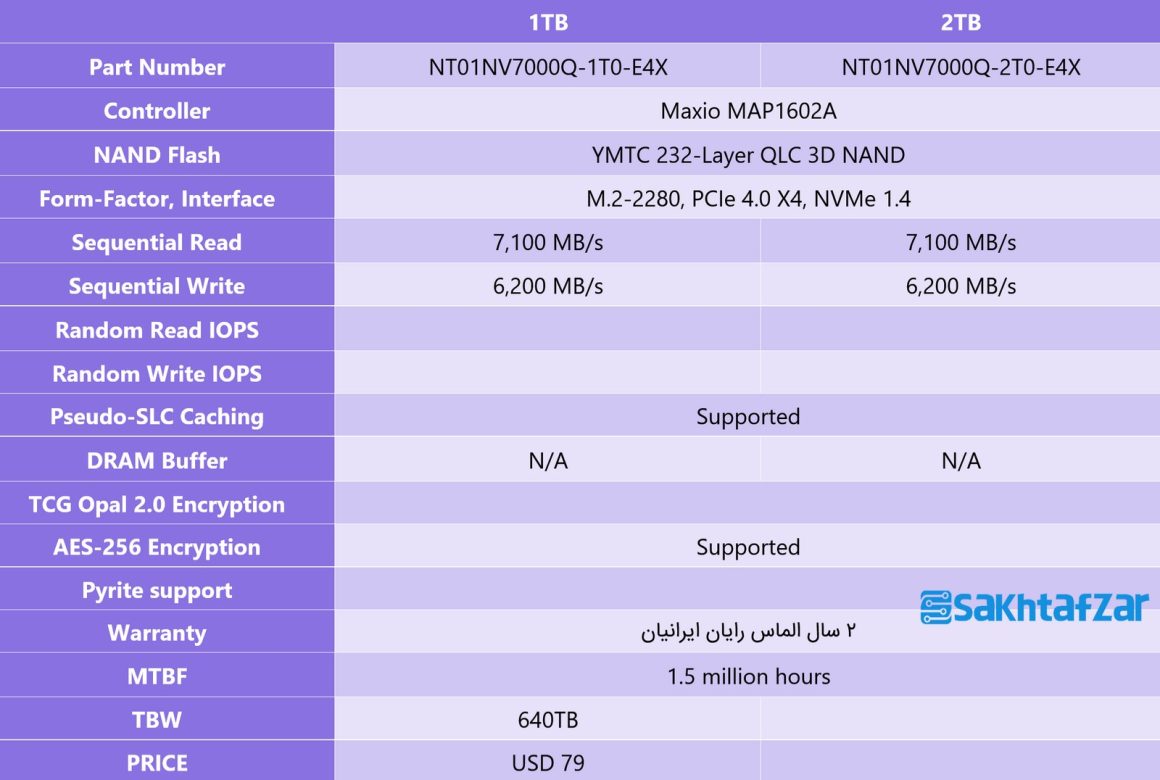The width and height of the screenshot is (1160, 780).
Task: Click the 640TB TBW value
Action: coord(547,720)
